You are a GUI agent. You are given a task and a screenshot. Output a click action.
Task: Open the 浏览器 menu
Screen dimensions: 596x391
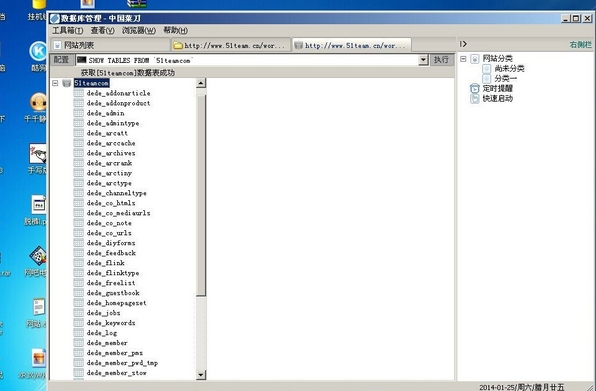139,30
